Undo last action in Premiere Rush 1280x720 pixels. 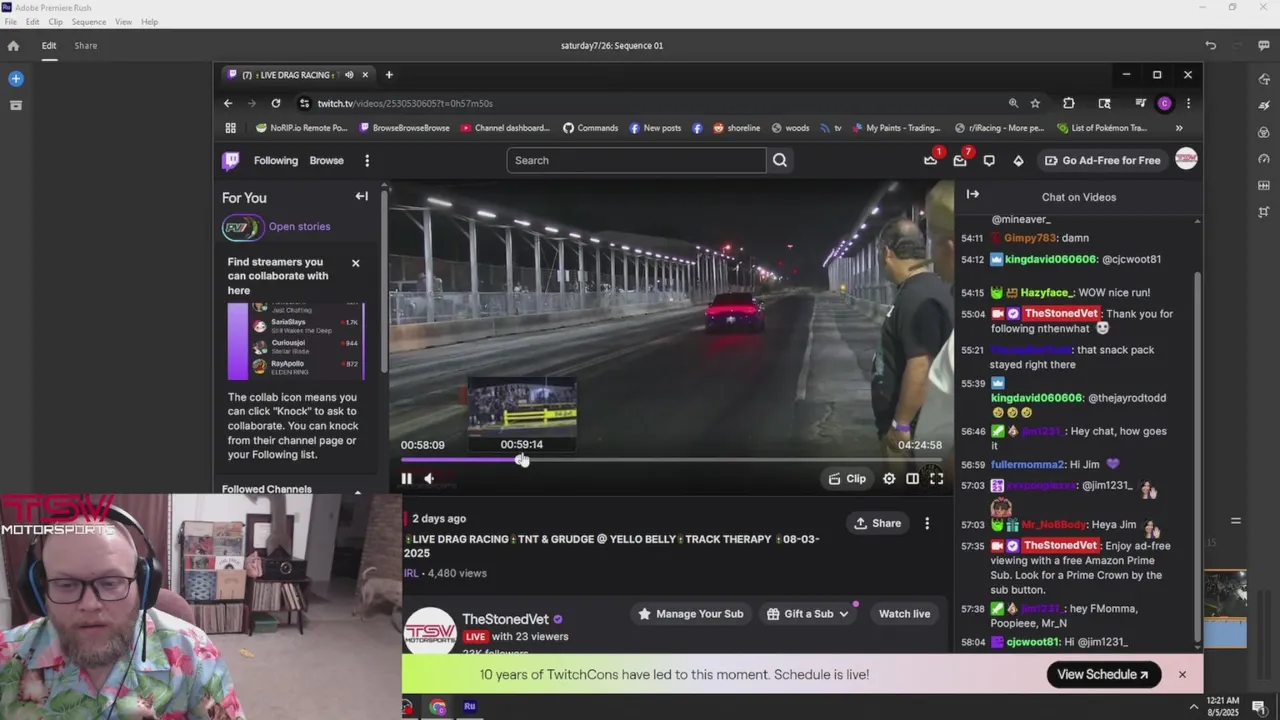click(1210, 45)
